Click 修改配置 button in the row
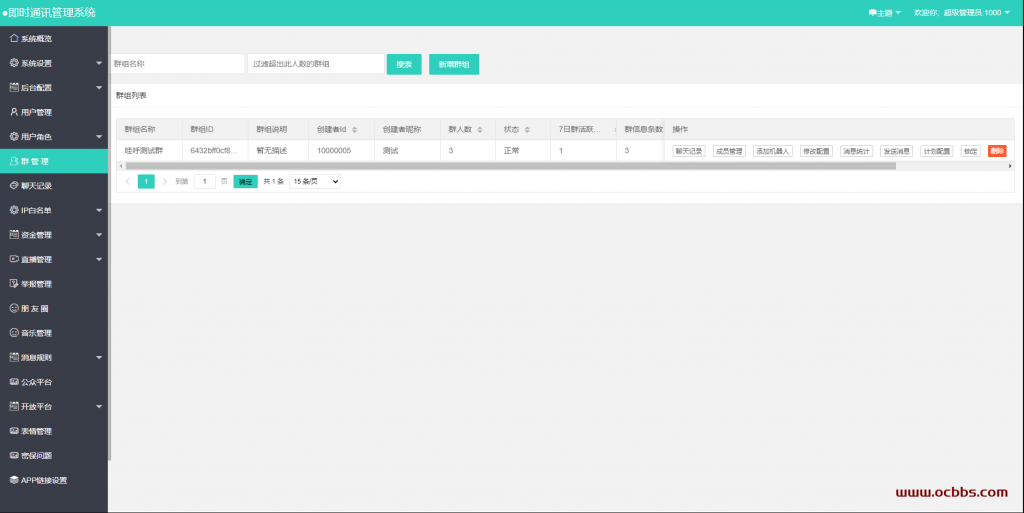 pos(816,151)
